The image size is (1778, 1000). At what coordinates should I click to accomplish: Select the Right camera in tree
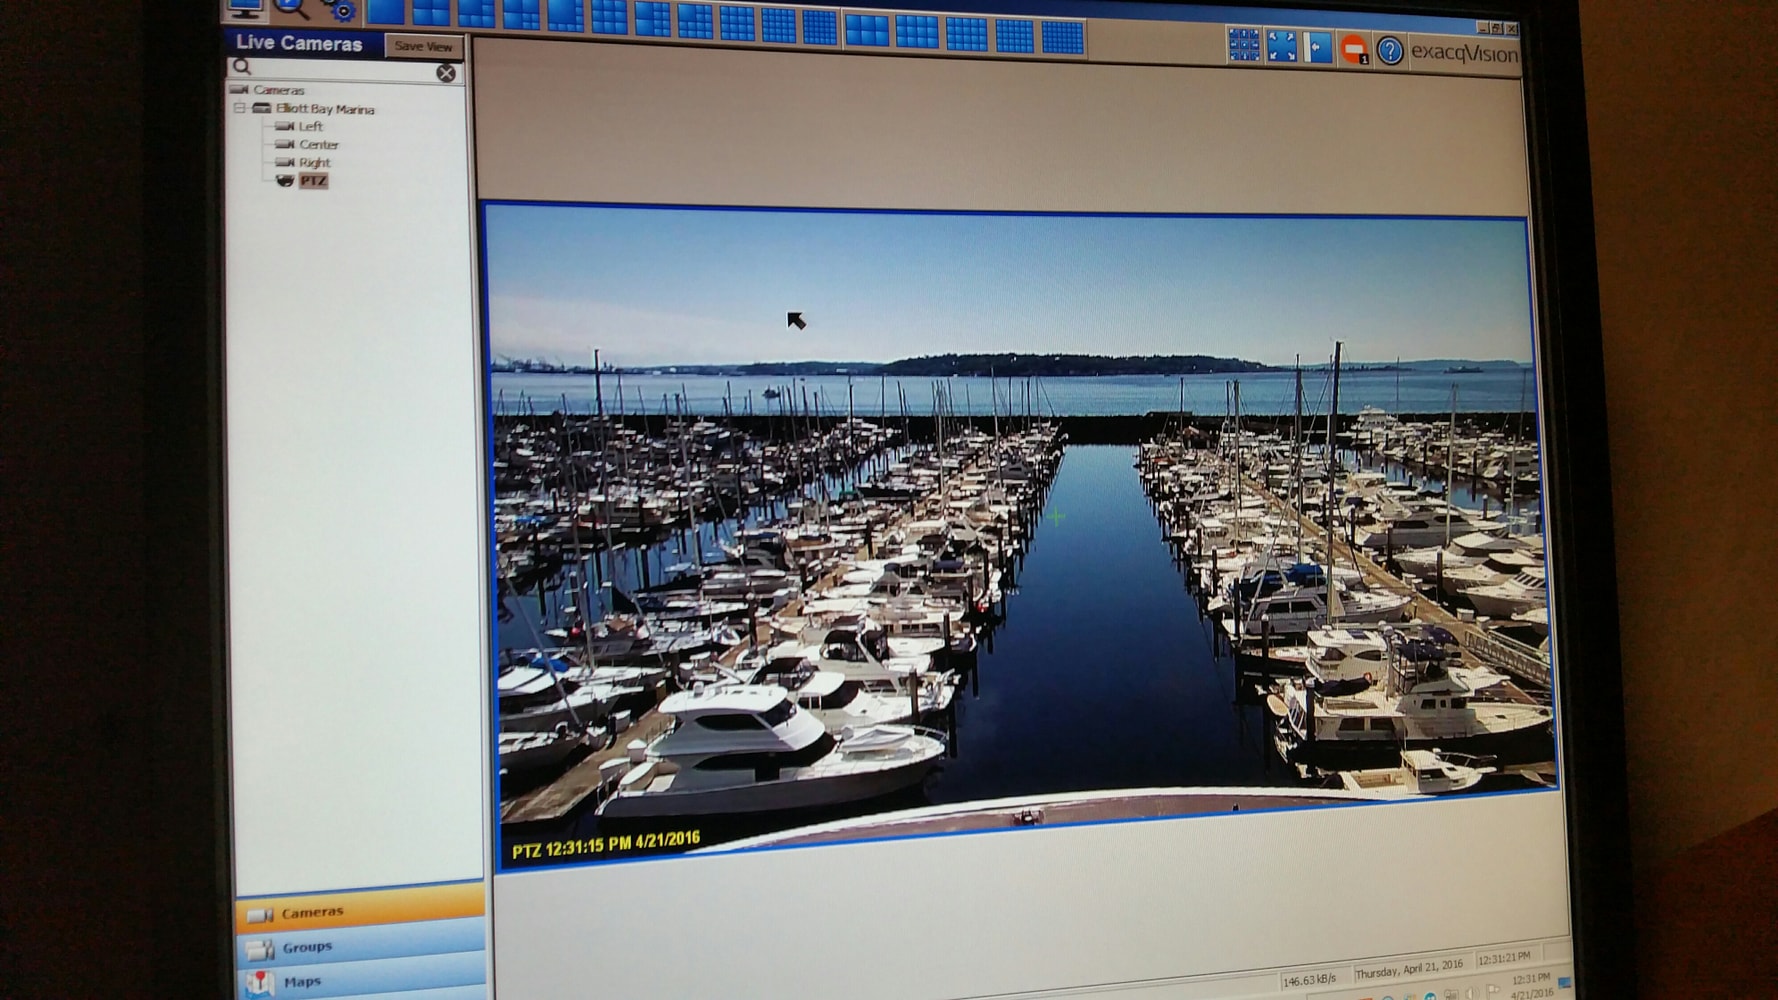[314, 162]
